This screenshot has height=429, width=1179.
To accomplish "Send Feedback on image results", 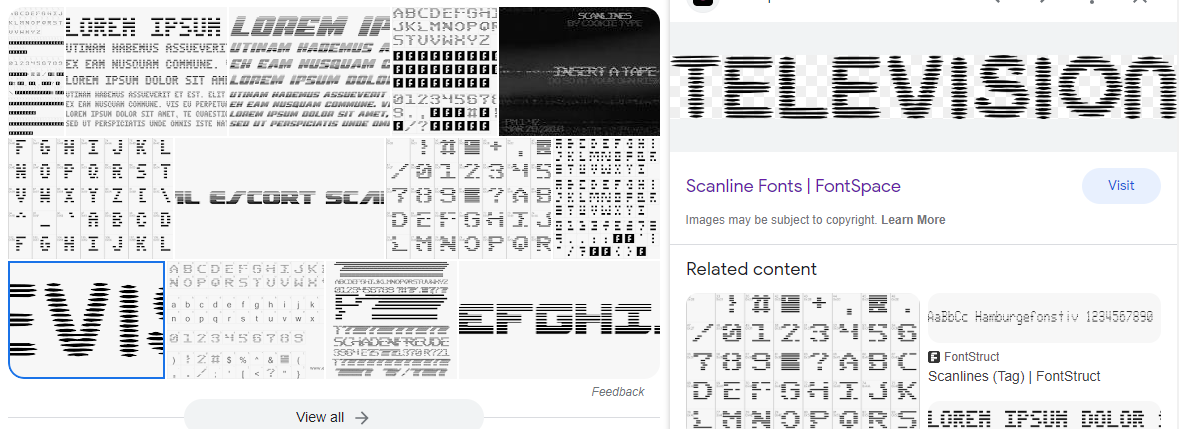I will click(618, 391).
